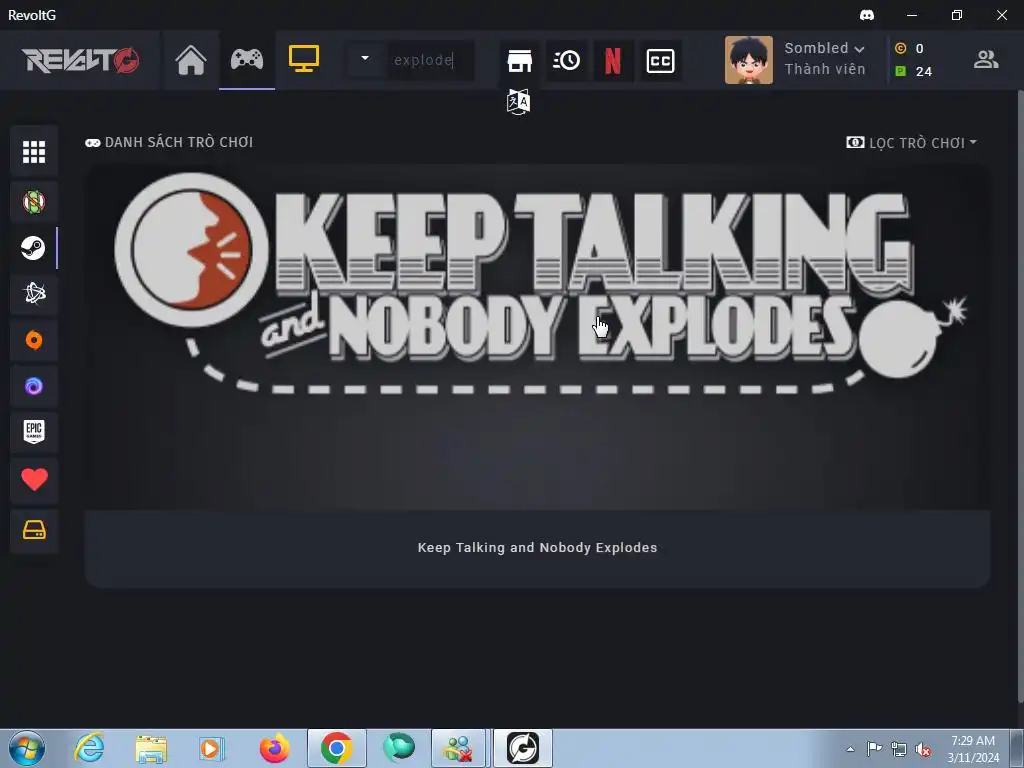This screenshot has width=1024, height=768.
Task: Open the friends list icon
Action: [986, 60]
